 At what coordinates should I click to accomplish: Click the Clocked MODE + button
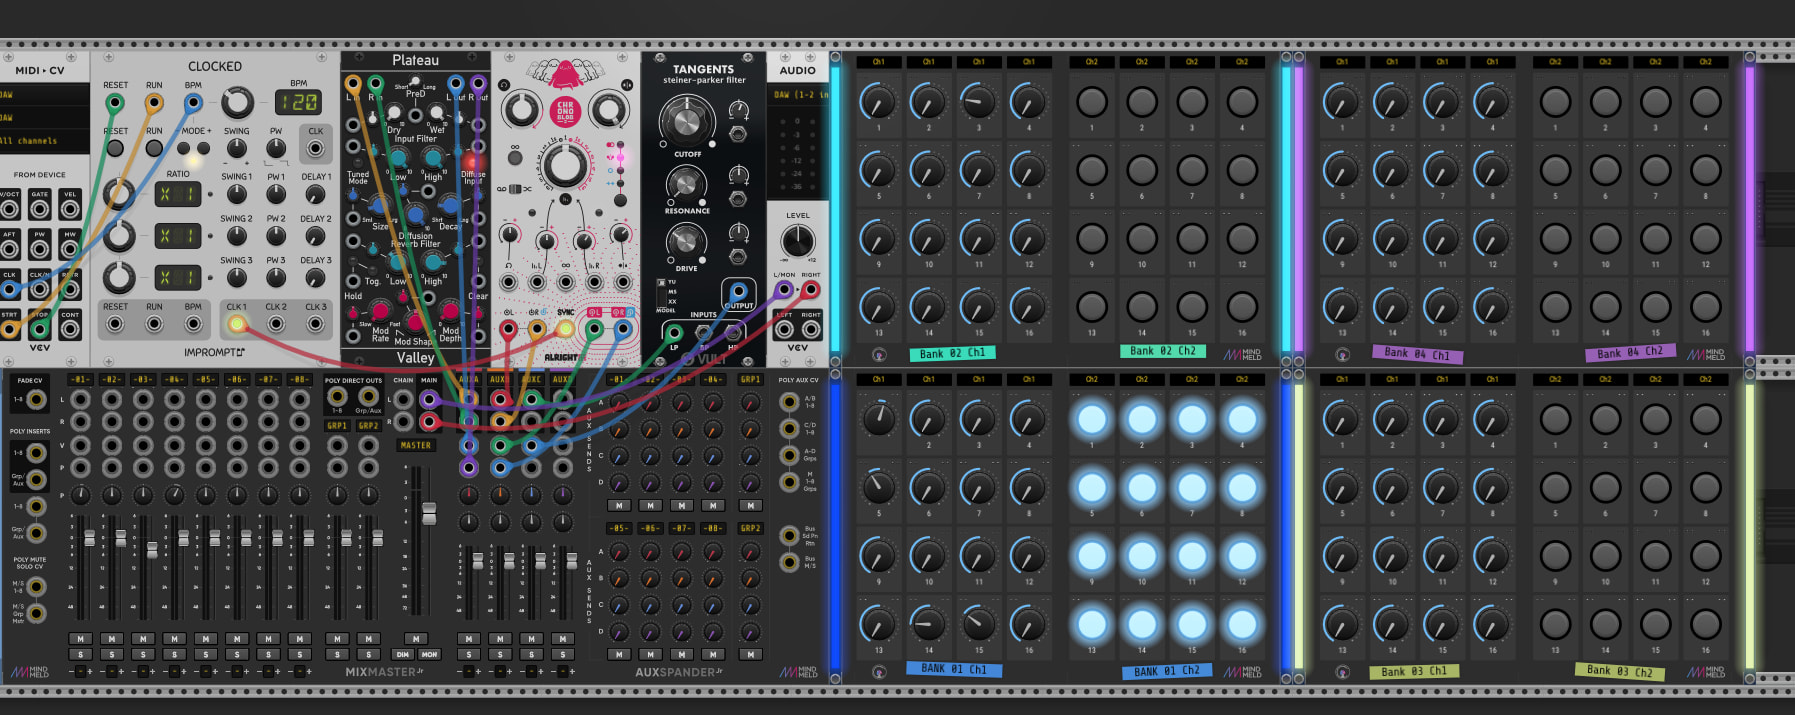[x=204, y=148]
